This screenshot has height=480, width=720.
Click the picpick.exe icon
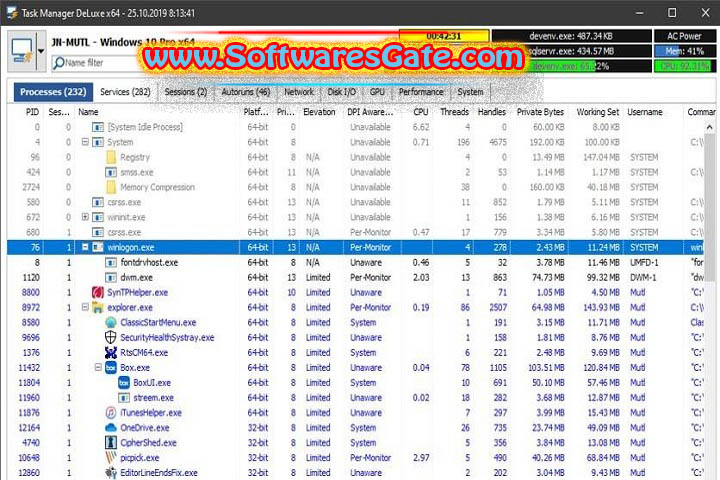pyautogui.click(x=111, y=457)
